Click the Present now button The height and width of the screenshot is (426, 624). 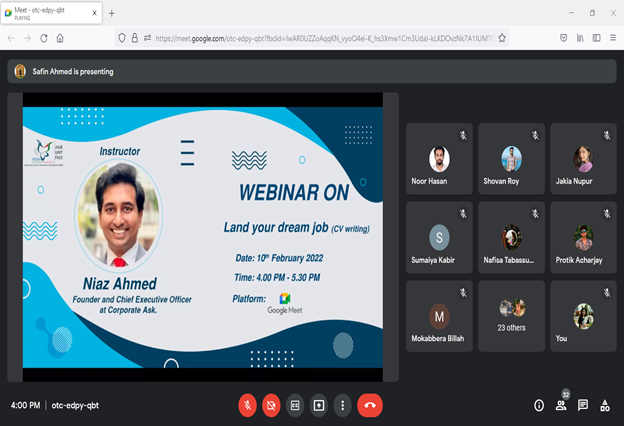pyautogui.click(x=319, y=405)
